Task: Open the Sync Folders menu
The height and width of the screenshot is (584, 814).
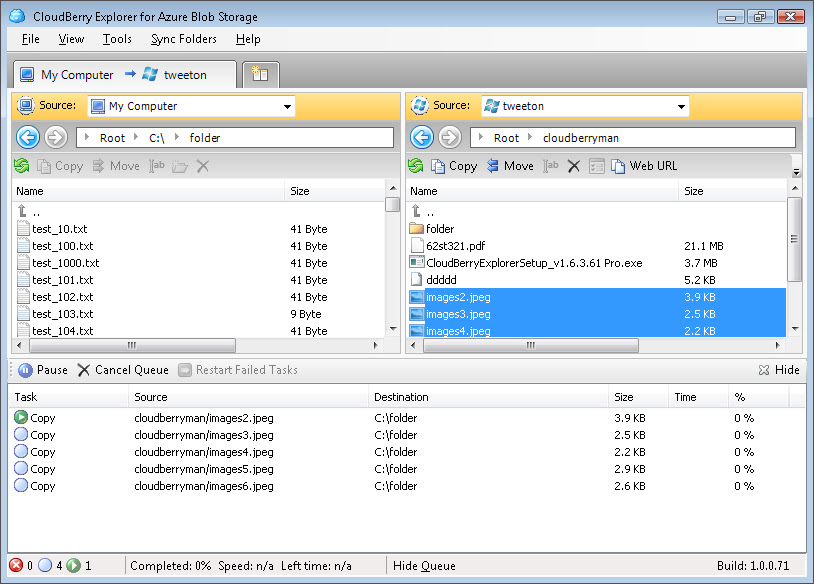Action: point(184,39)
